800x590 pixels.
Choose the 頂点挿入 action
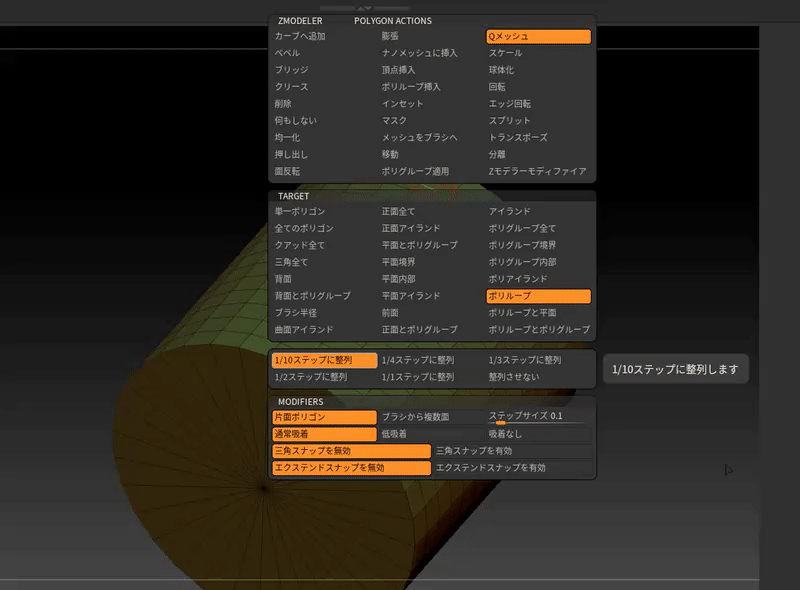coord(398,70)
